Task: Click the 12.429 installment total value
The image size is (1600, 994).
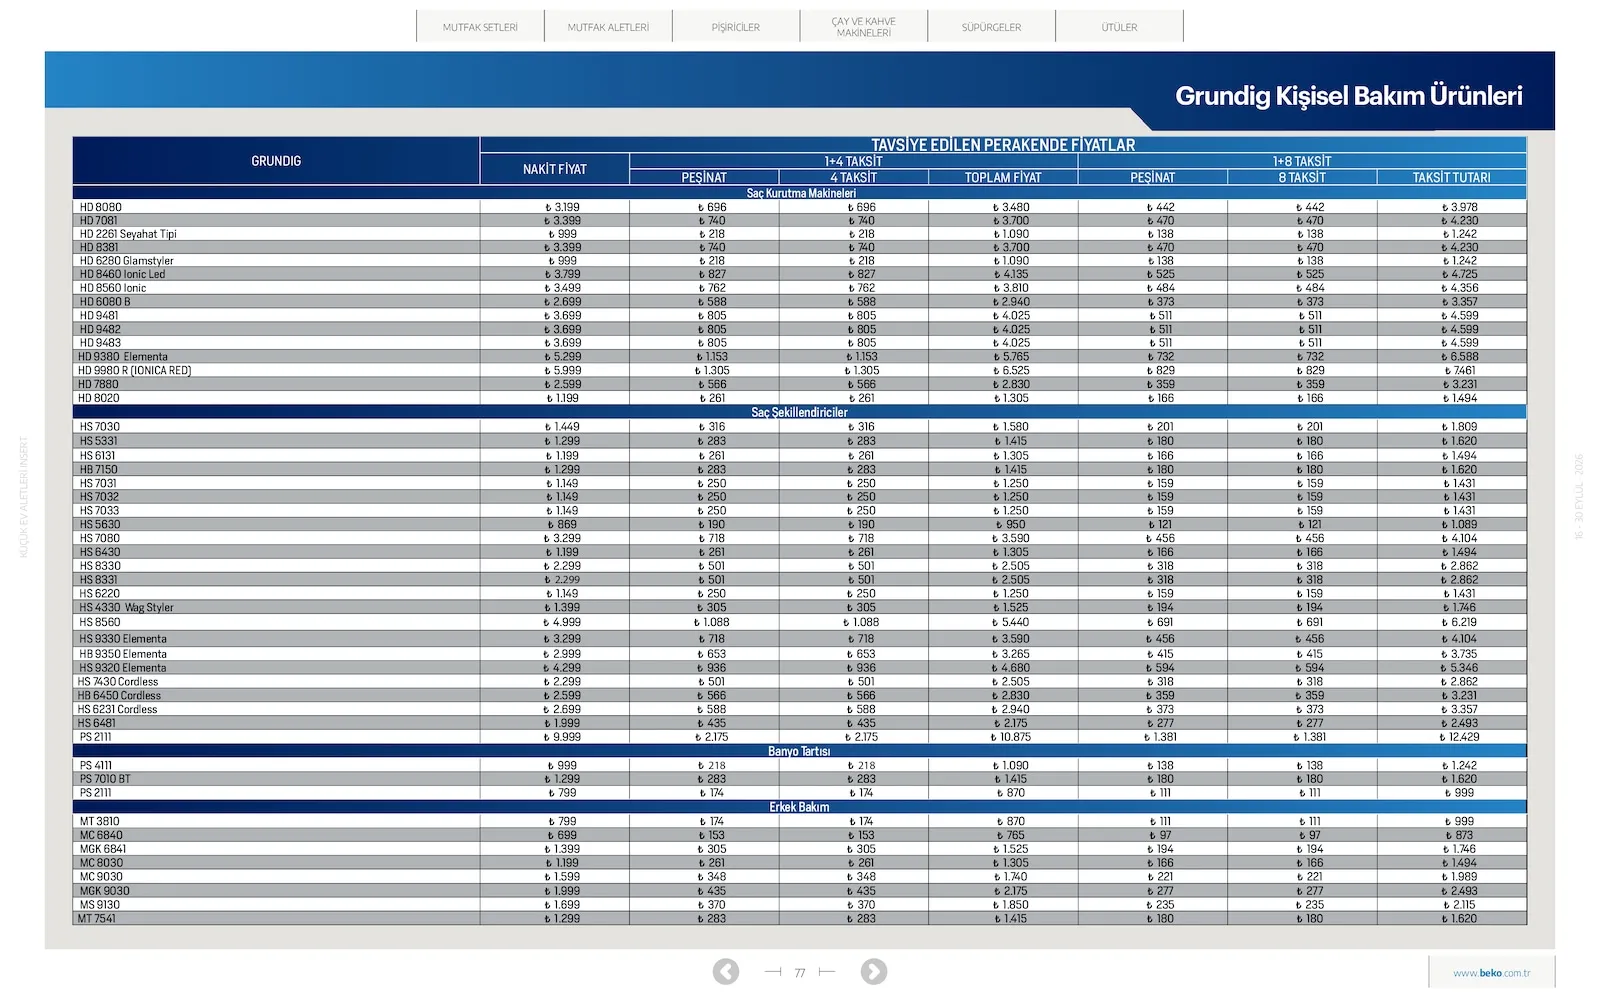Action: [x=1459, y=737]
